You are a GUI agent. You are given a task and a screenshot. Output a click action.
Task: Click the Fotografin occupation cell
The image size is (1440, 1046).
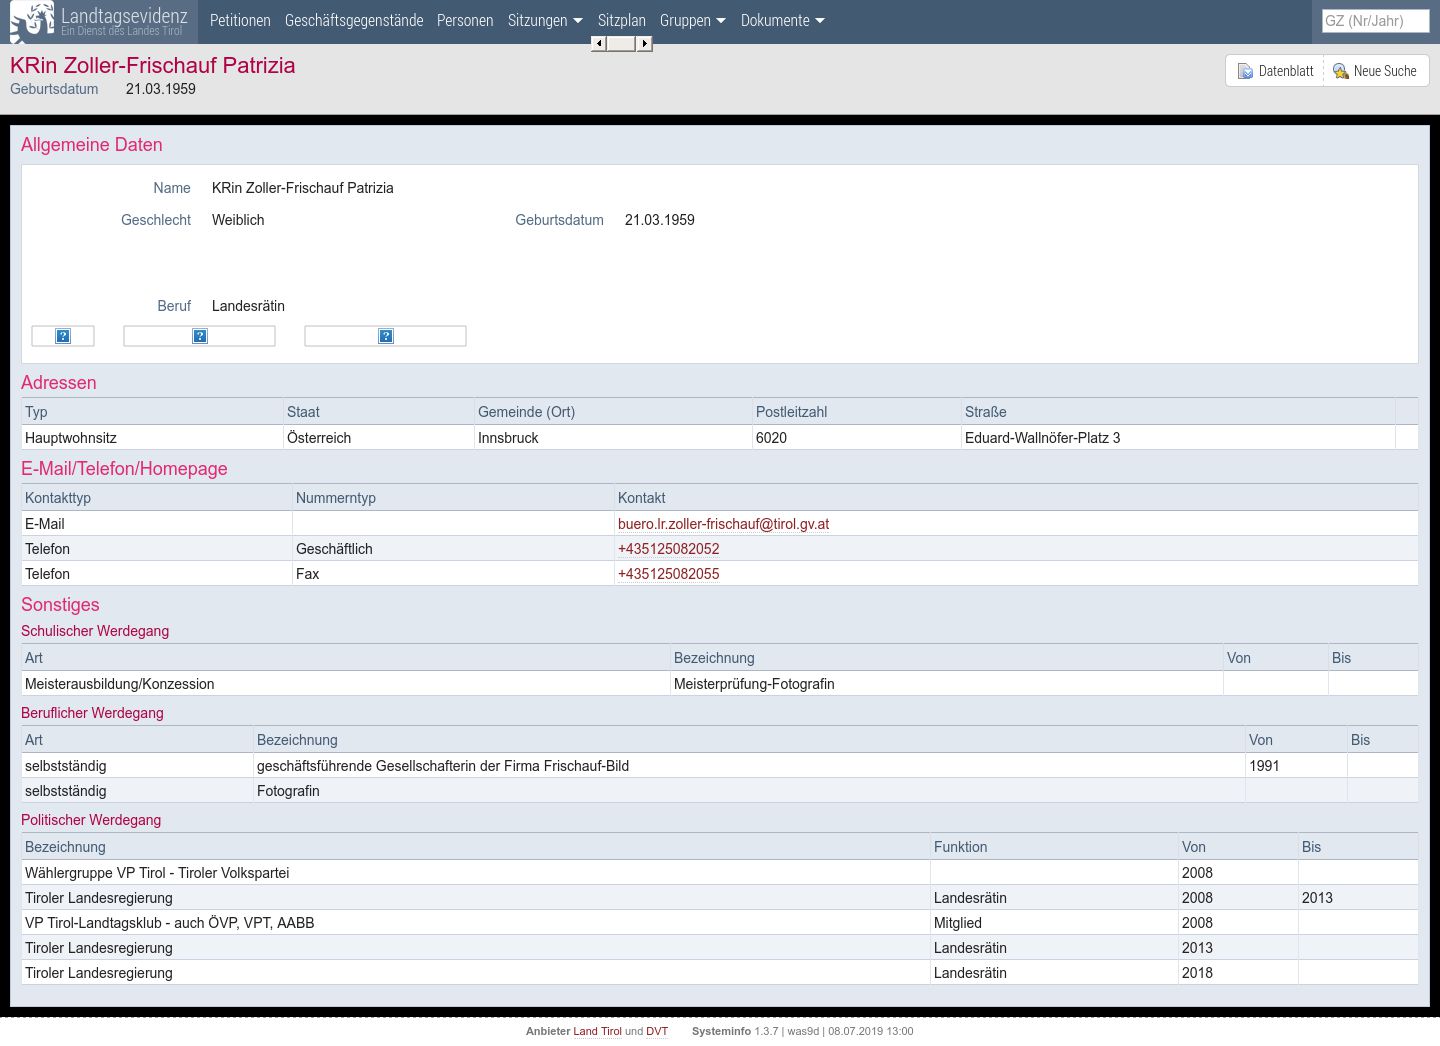(749, 791)
